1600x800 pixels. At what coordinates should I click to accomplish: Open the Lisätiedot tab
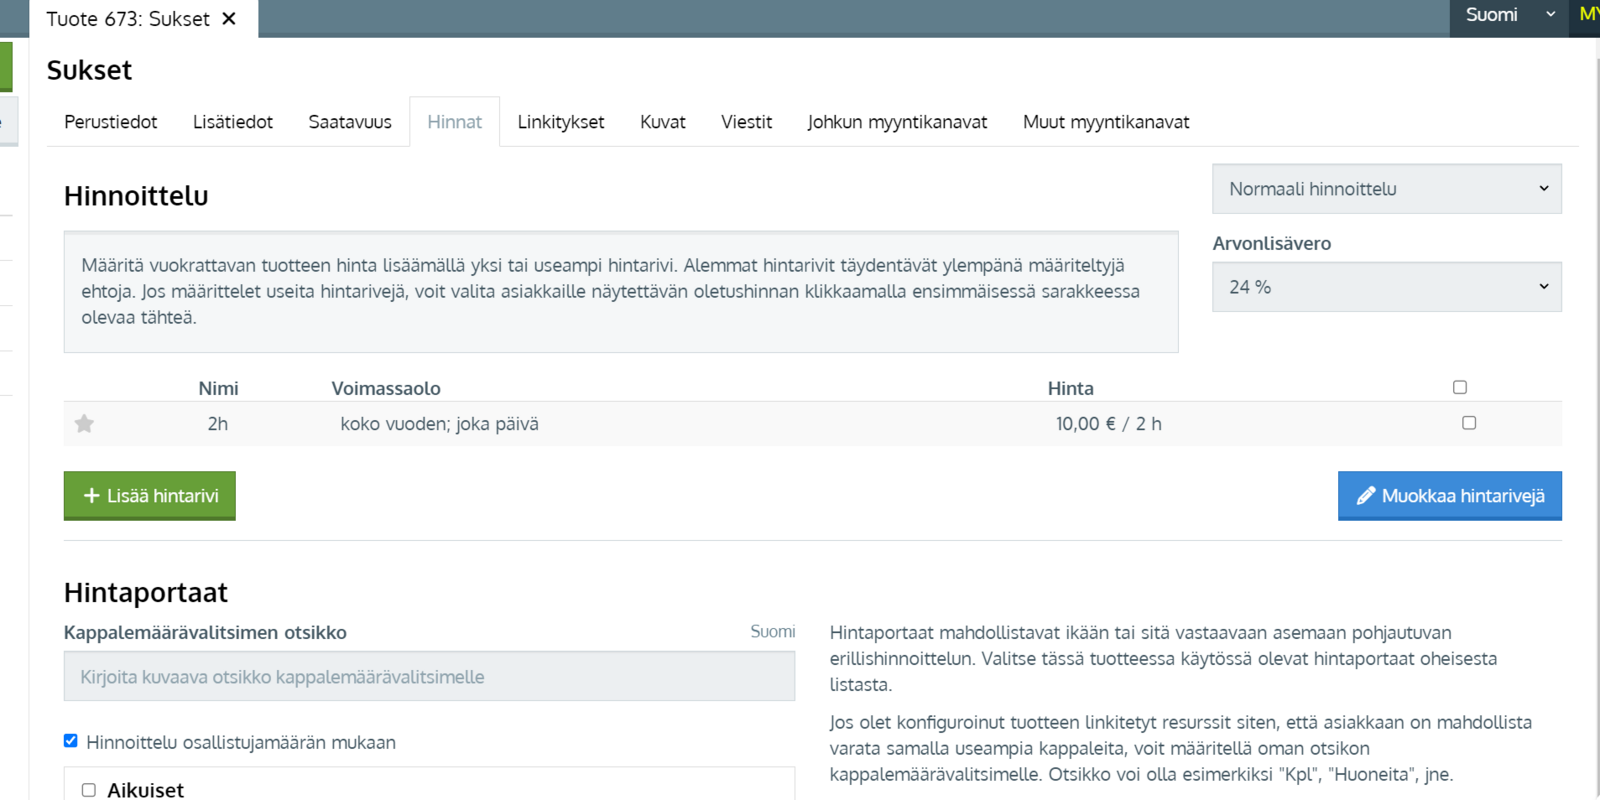(233, 122)
